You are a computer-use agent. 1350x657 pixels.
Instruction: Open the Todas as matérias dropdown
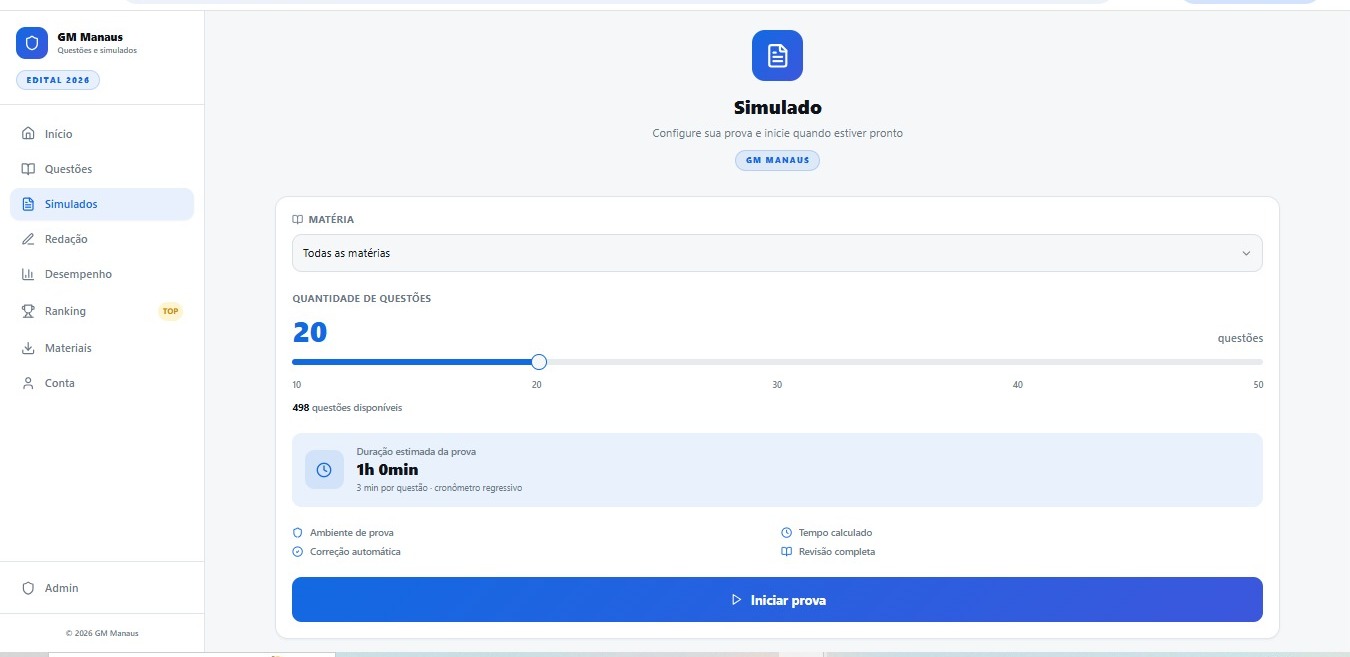776,253
